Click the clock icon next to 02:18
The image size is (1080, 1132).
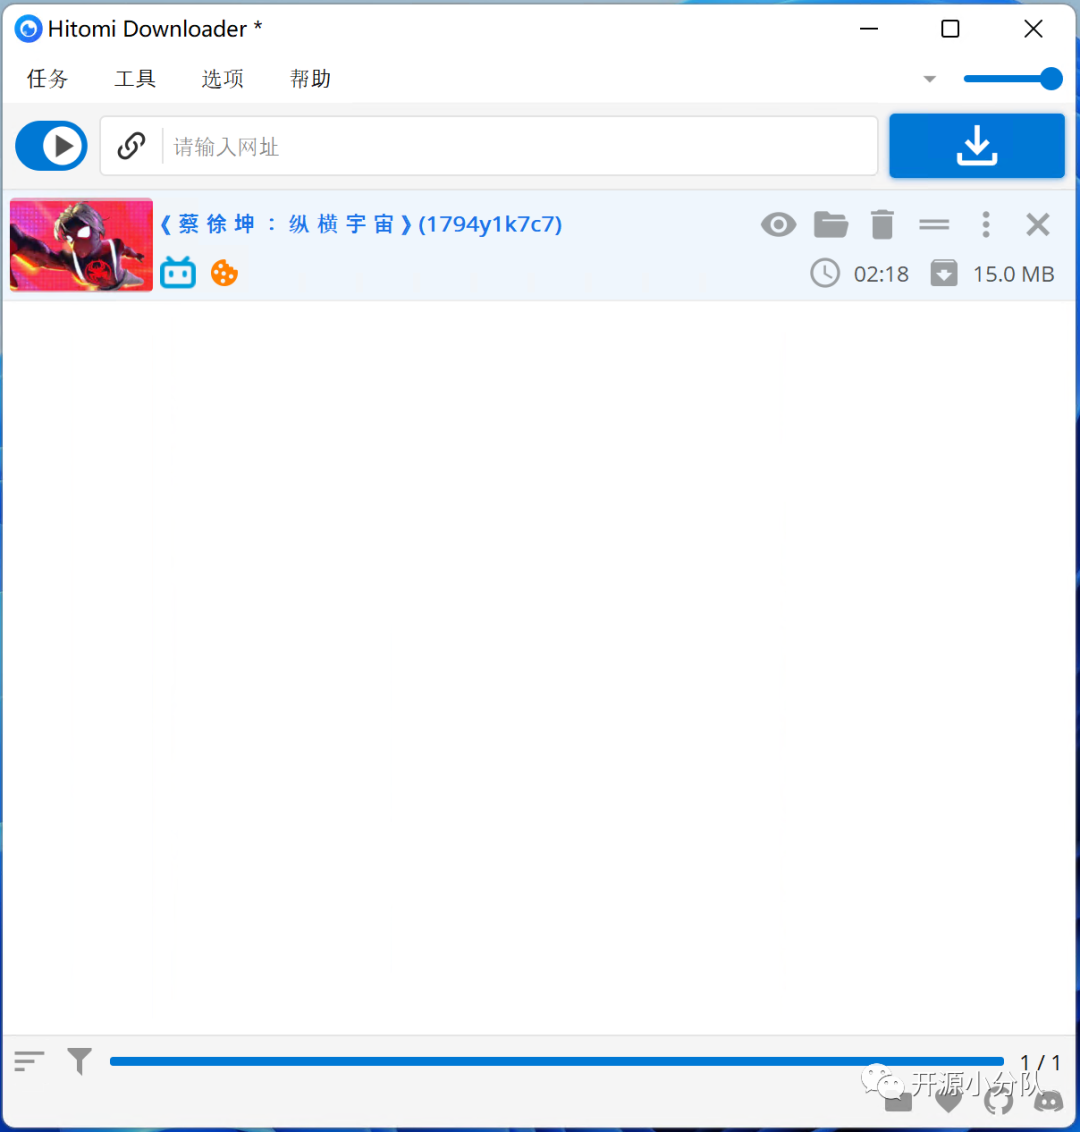click(x=824, y=274)
